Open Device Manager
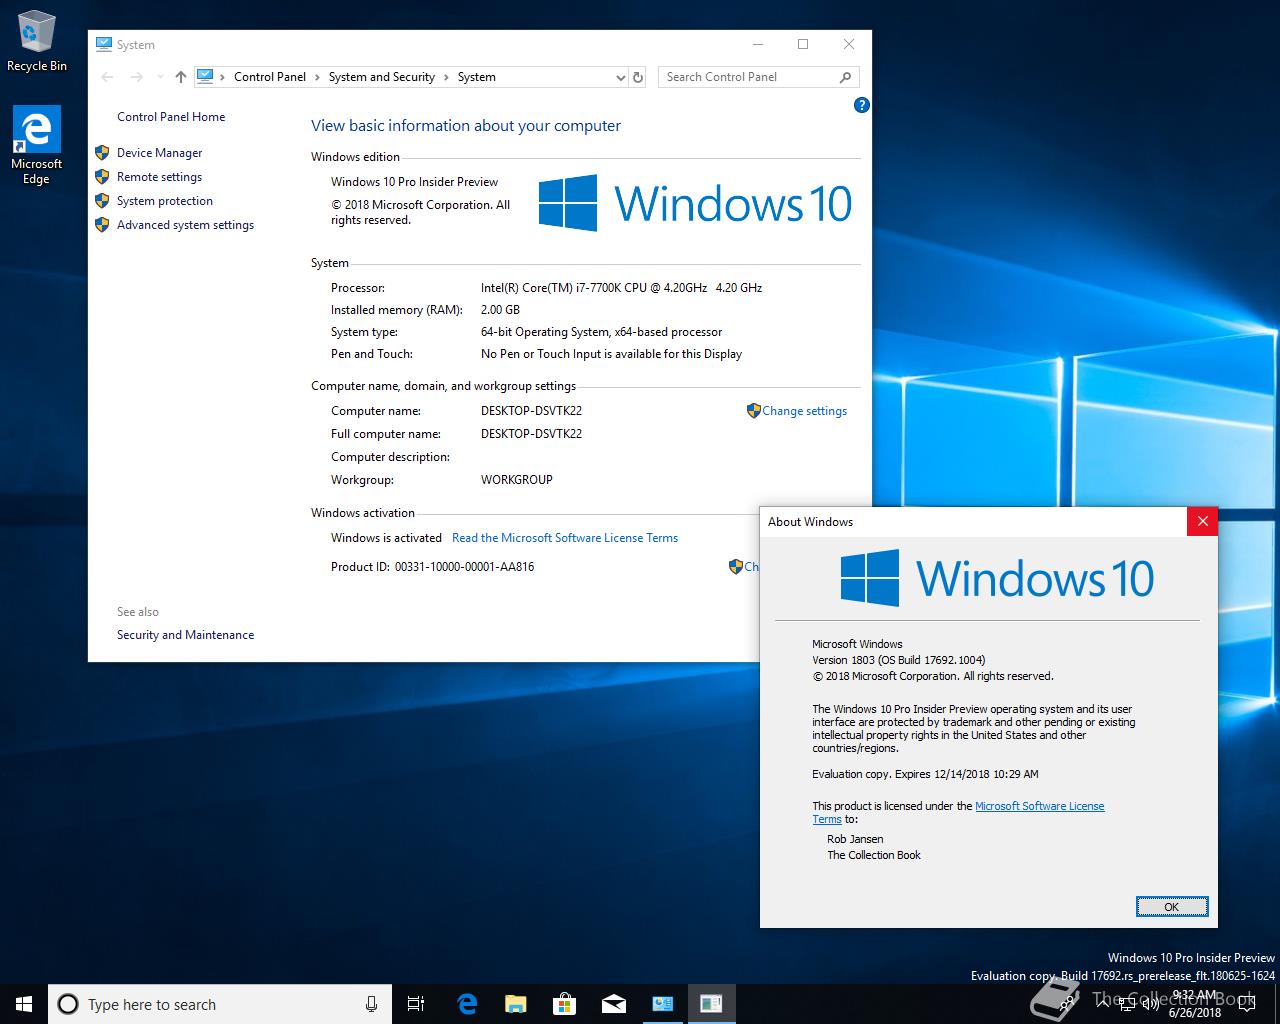The width and height of the screenshot is (1280, 1024). point(159,153)
